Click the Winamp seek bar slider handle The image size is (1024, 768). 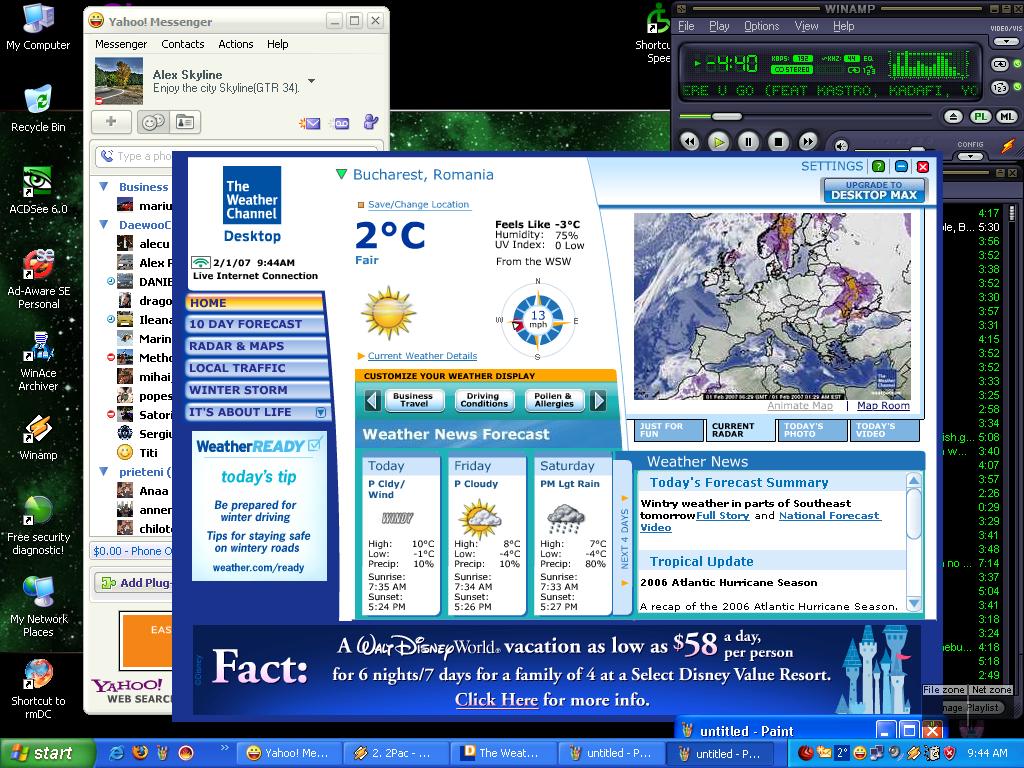click(726, 117)
